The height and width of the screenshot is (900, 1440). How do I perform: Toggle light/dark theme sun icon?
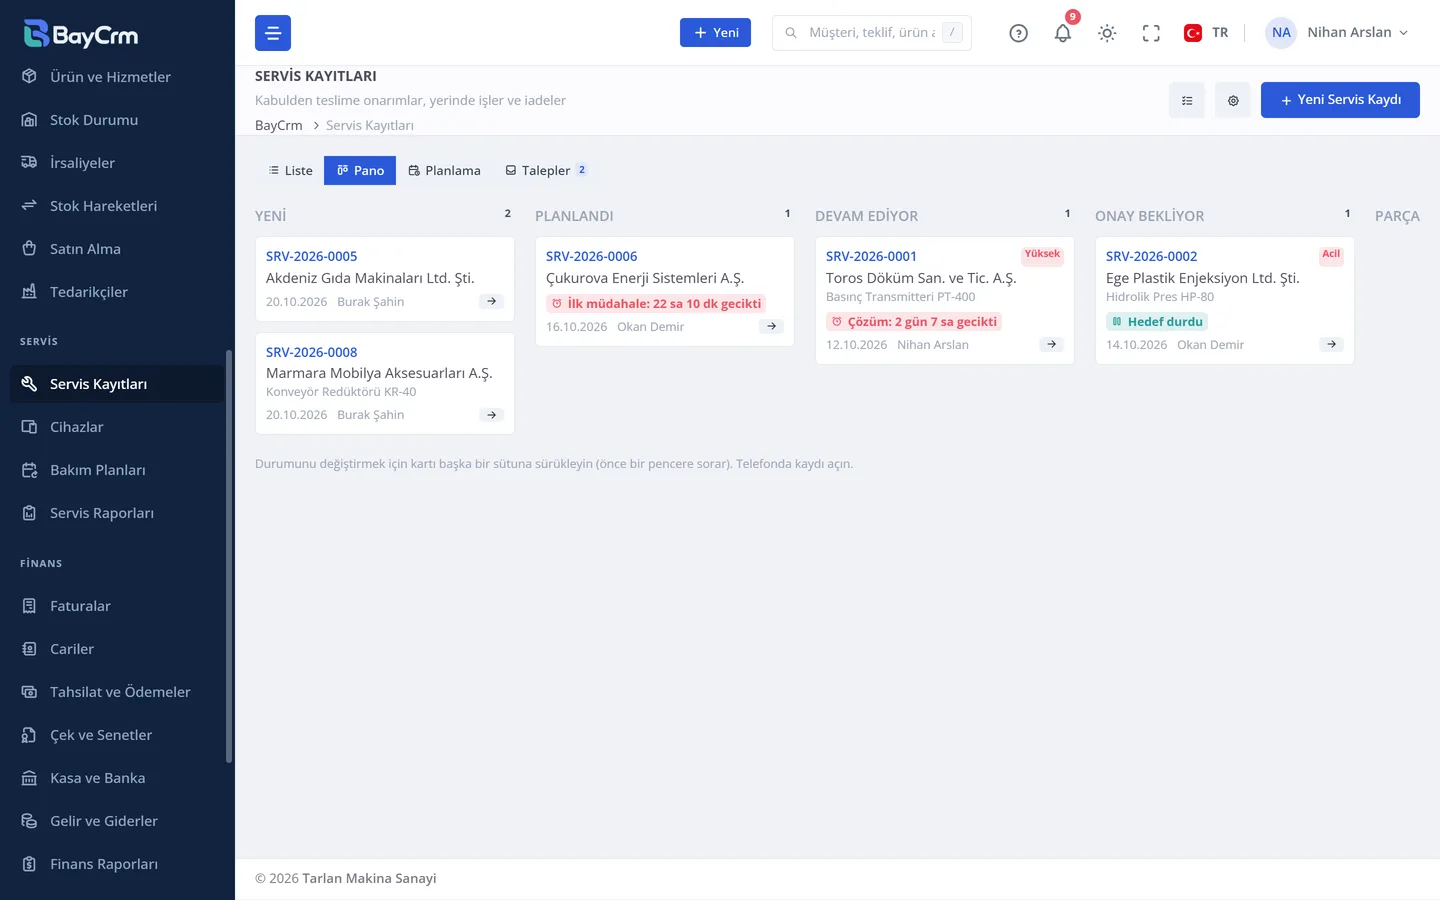(x=1107, y=33)
